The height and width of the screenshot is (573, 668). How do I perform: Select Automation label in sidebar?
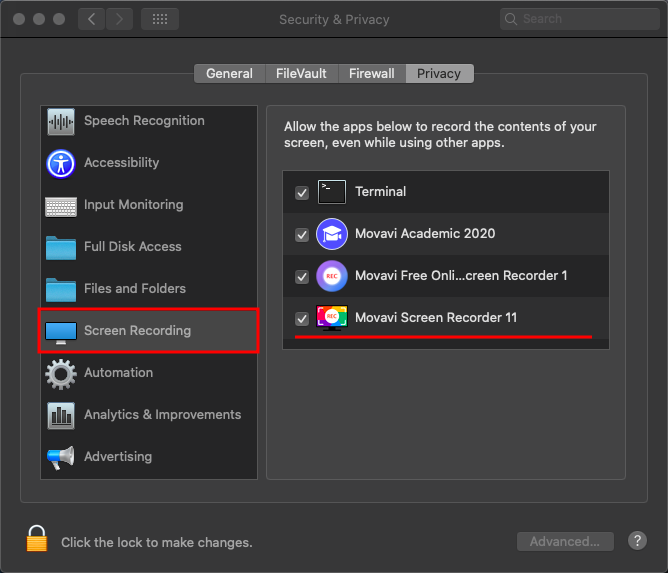point(119,372)
